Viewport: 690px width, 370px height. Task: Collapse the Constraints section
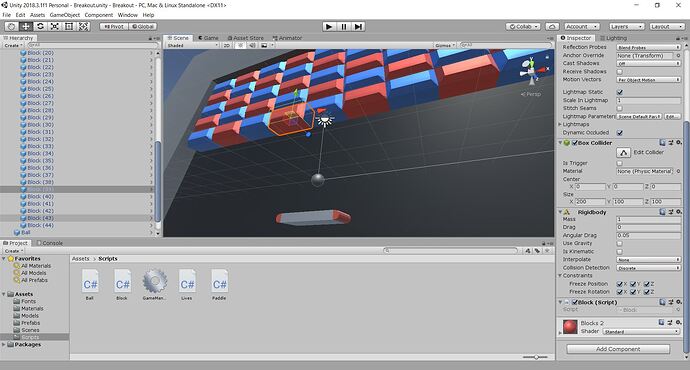tap(560, 275)
